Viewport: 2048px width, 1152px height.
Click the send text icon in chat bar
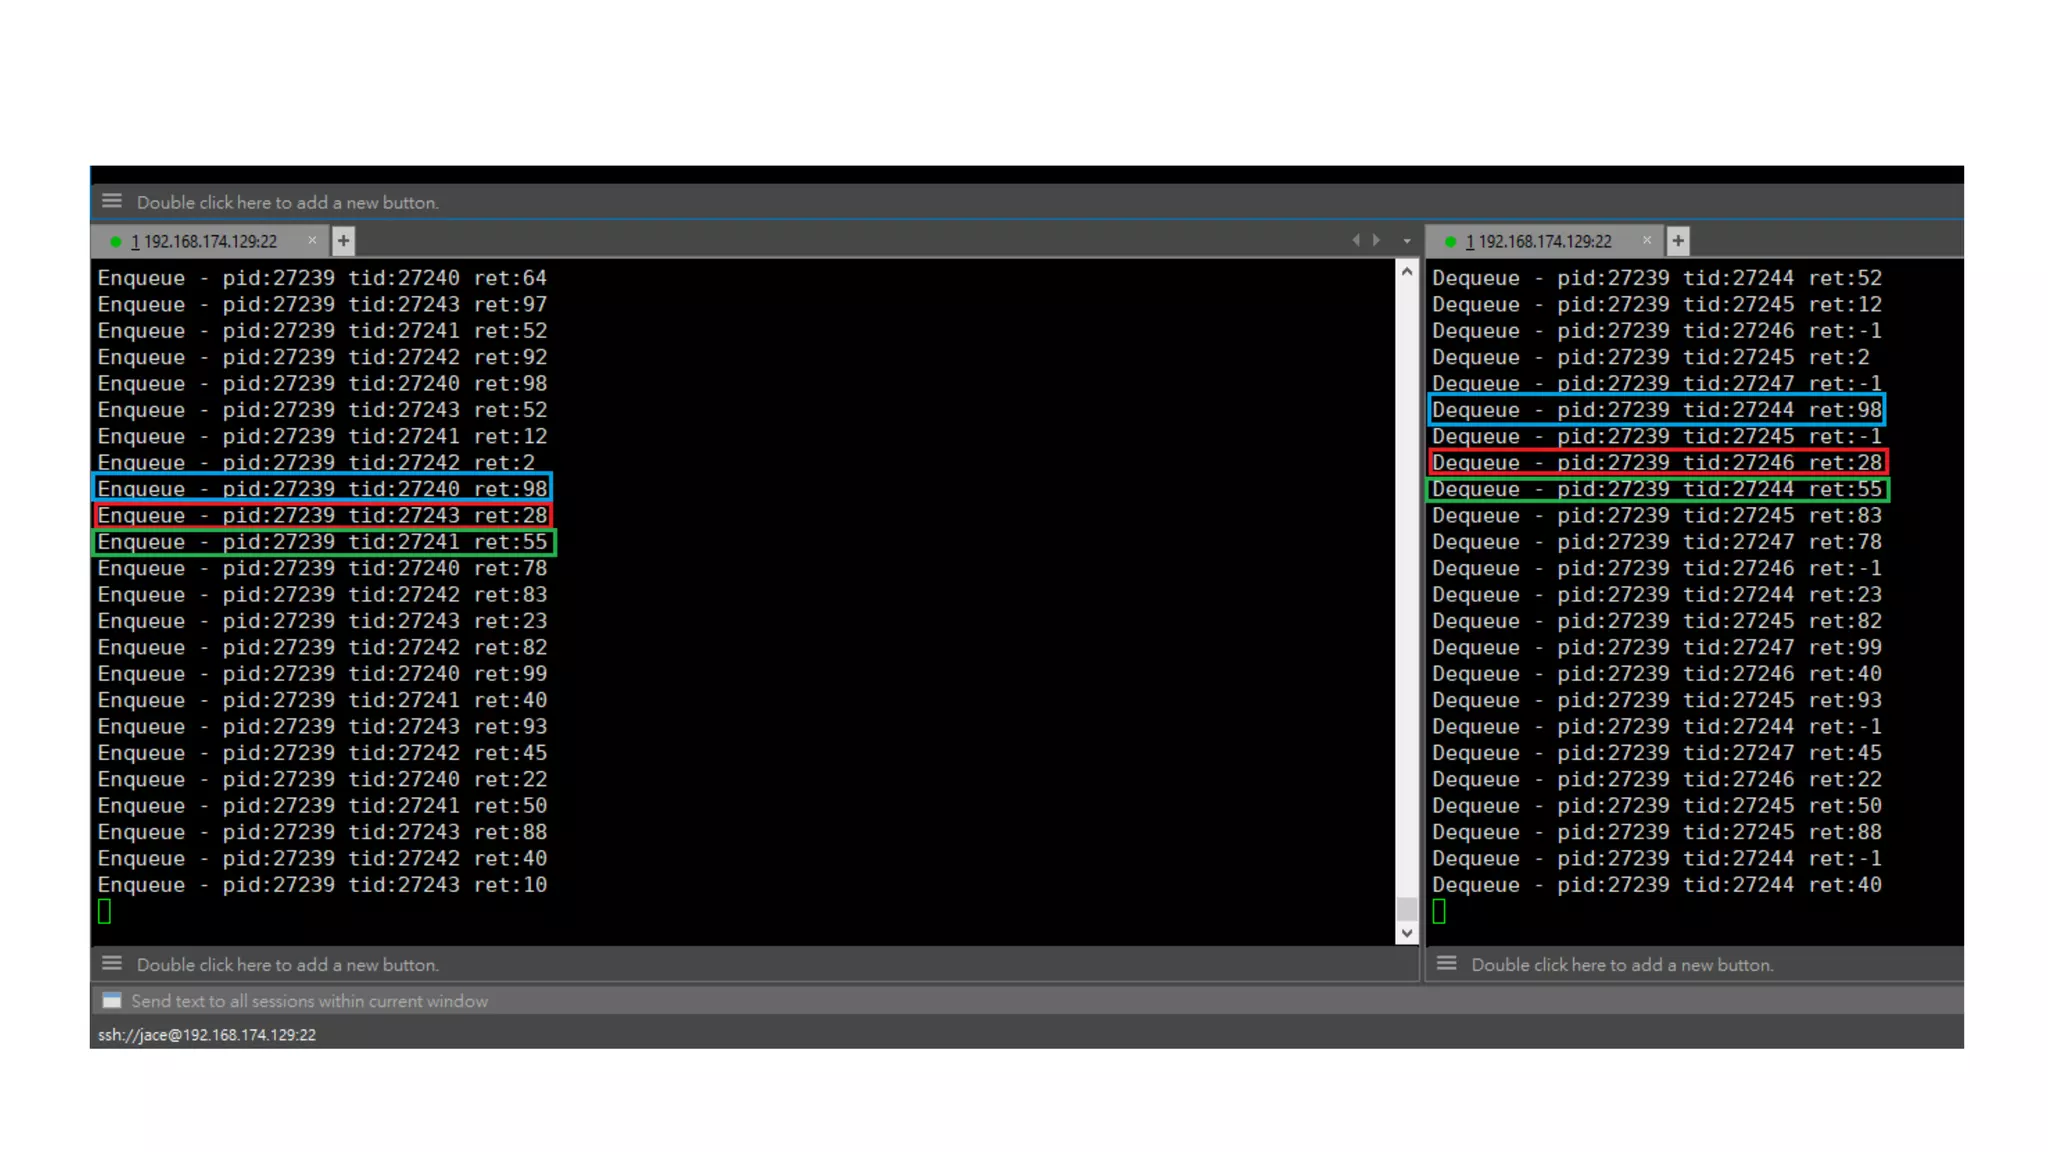coord(112,1000)
